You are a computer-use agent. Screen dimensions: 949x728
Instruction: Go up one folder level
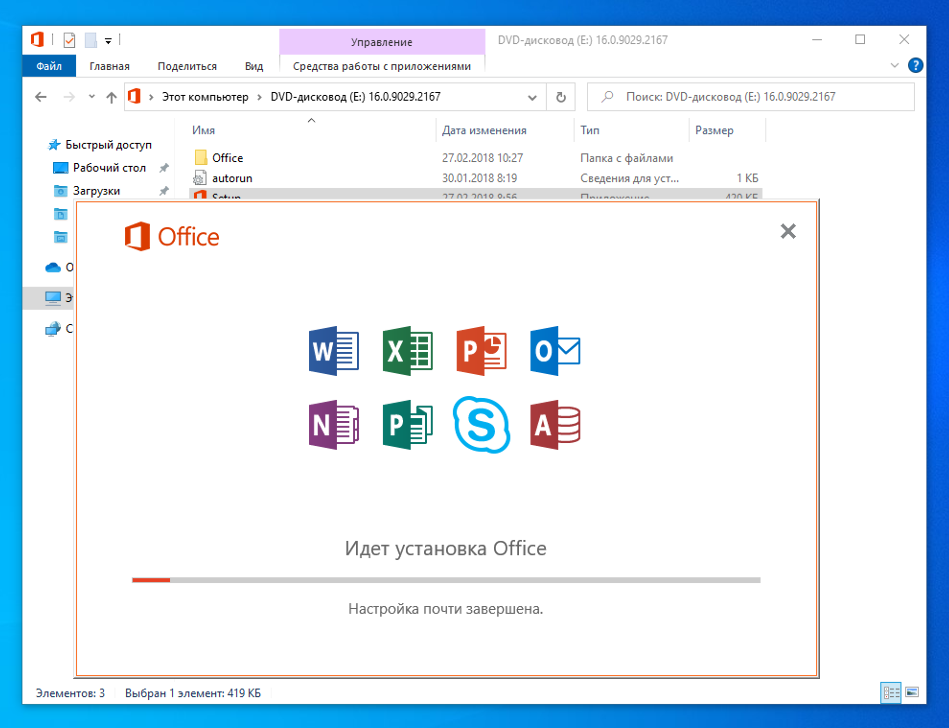pos(111,97)
